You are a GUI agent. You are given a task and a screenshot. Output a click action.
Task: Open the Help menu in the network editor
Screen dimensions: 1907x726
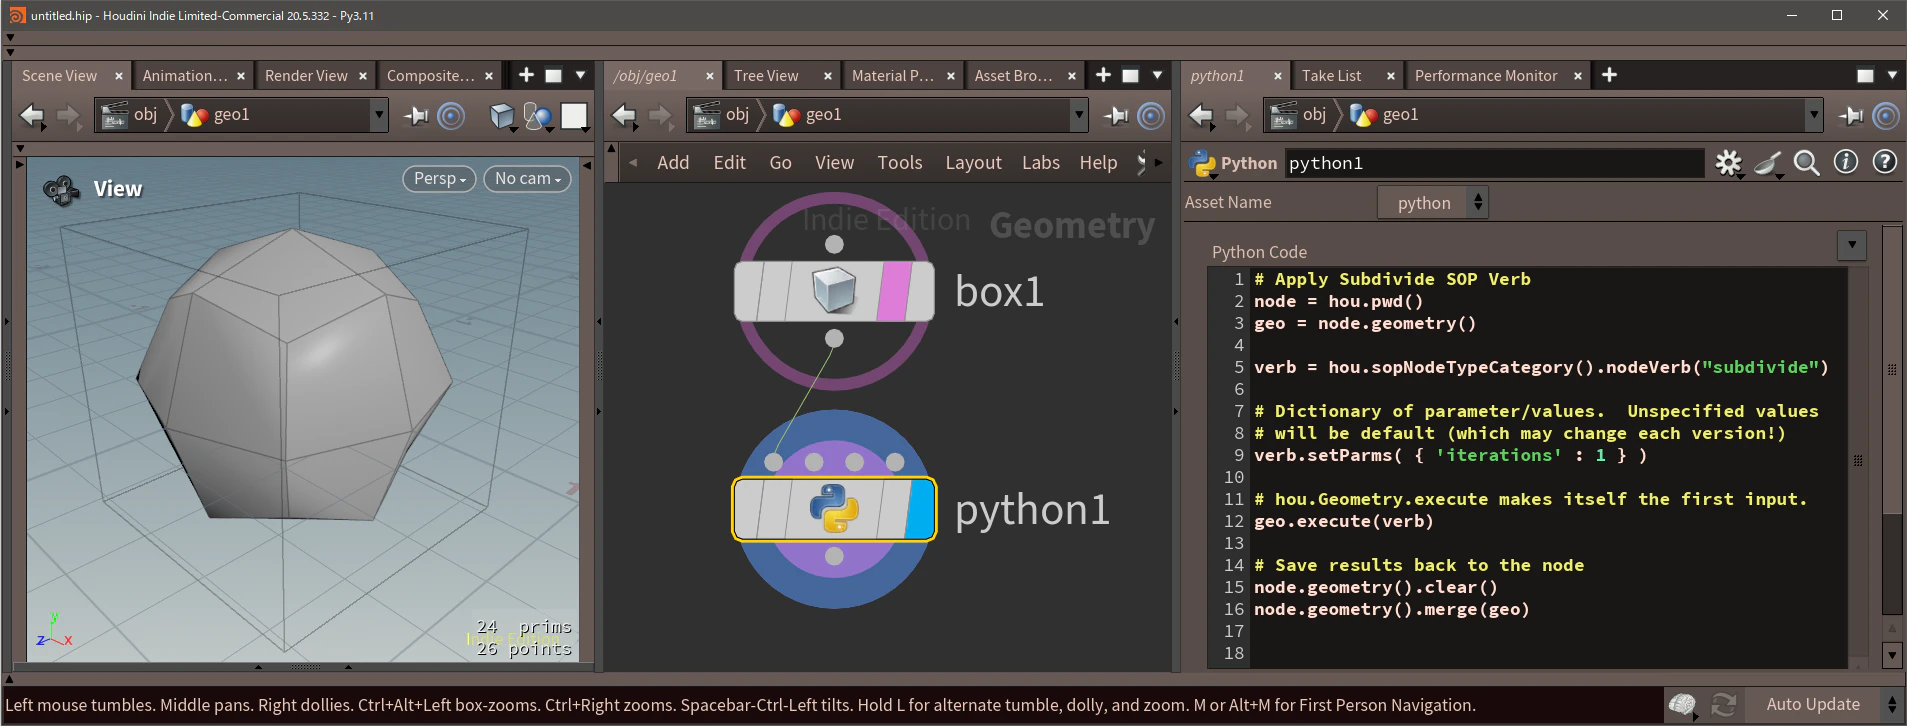[x=1098, y=163]
